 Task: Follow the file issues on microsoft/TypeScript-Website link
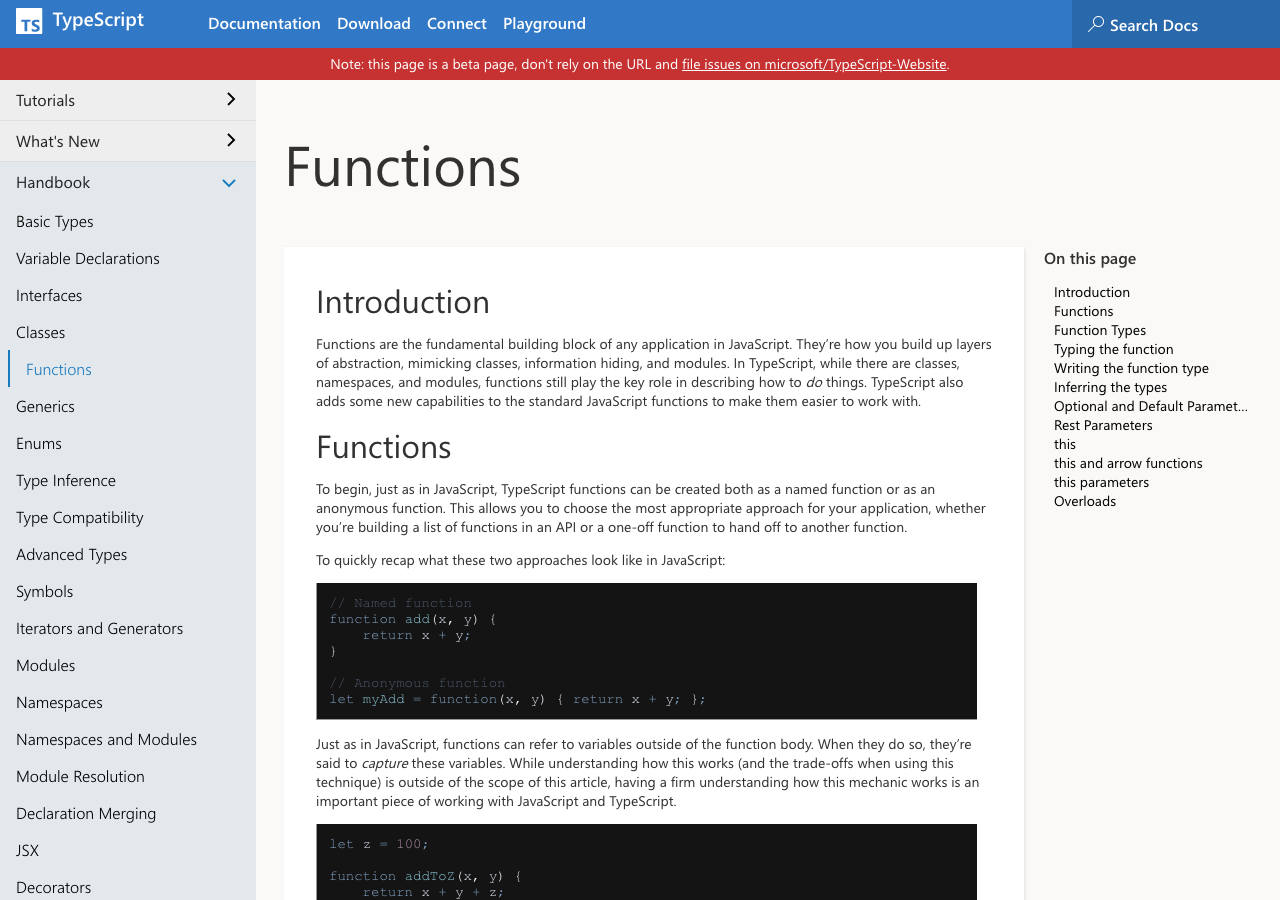(x=814, y=64)
